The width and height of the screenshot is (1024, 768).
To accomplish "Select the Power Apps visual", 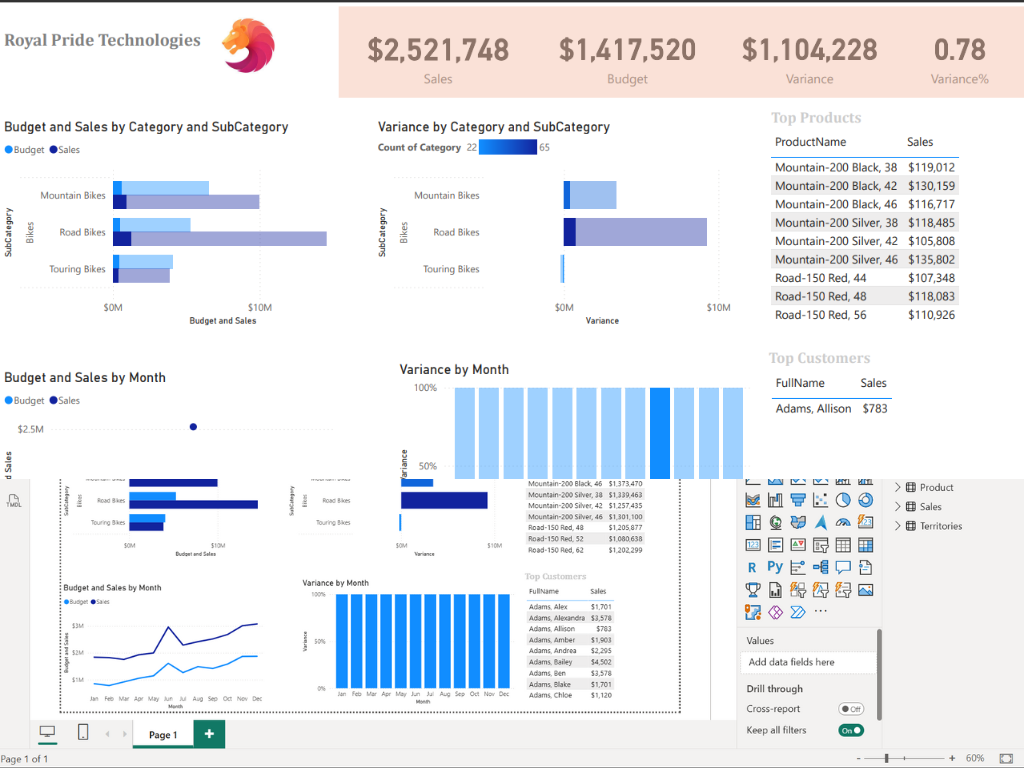I will pyautogui.click(x=775, y=612).
